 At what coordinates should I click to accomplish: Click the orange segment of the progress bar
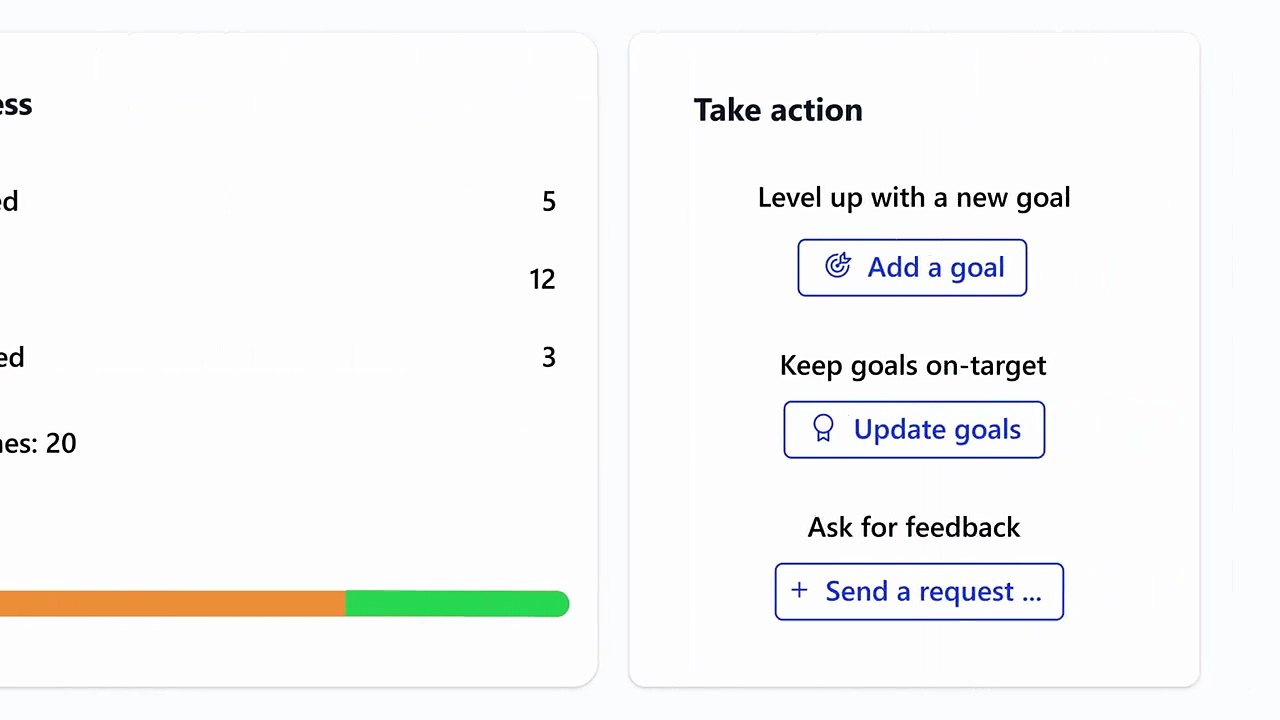pyautogui.click(x=170, y=604)
